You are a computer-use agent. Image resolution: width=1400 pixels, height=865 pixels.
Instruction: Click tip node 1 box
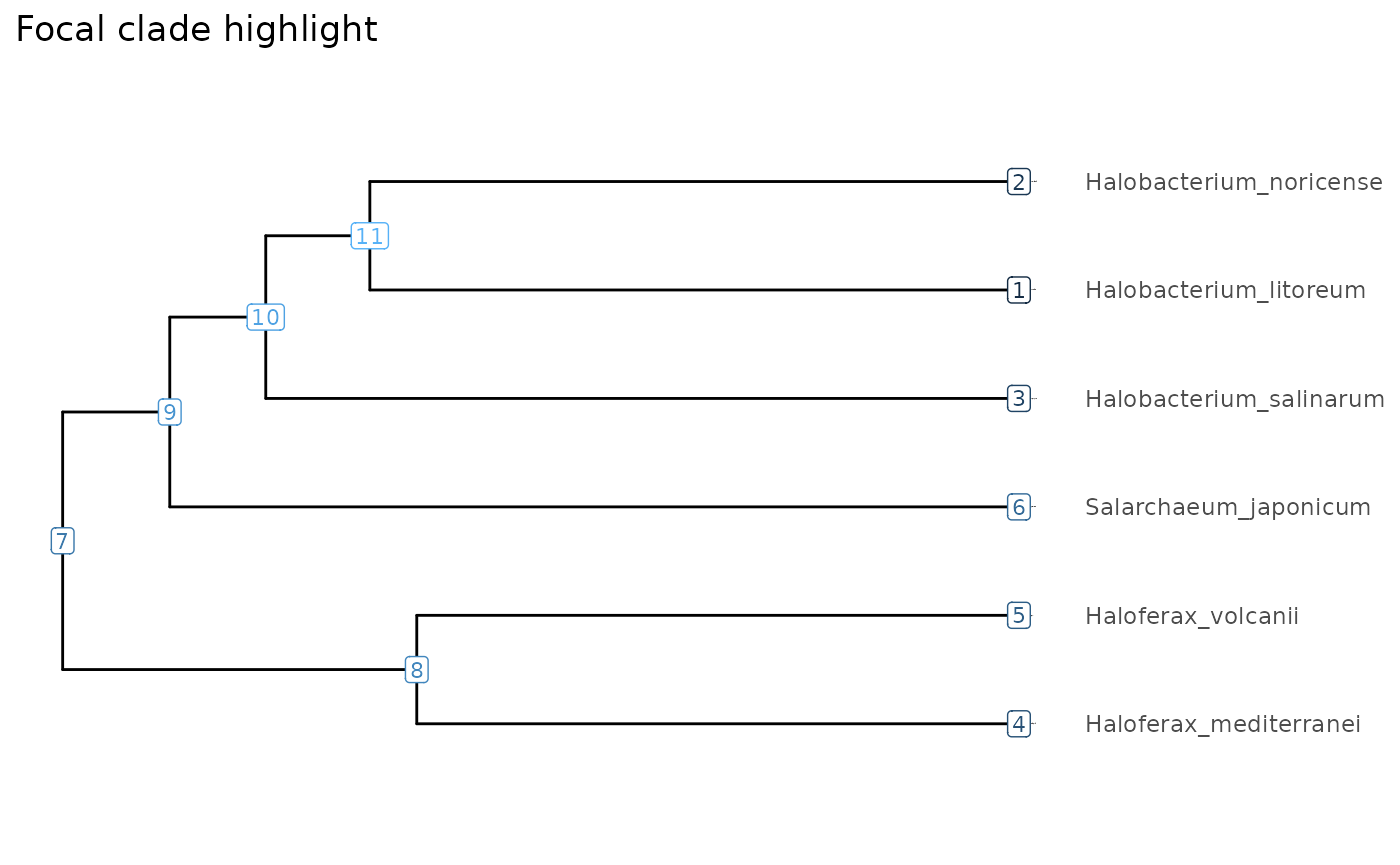1019,290
